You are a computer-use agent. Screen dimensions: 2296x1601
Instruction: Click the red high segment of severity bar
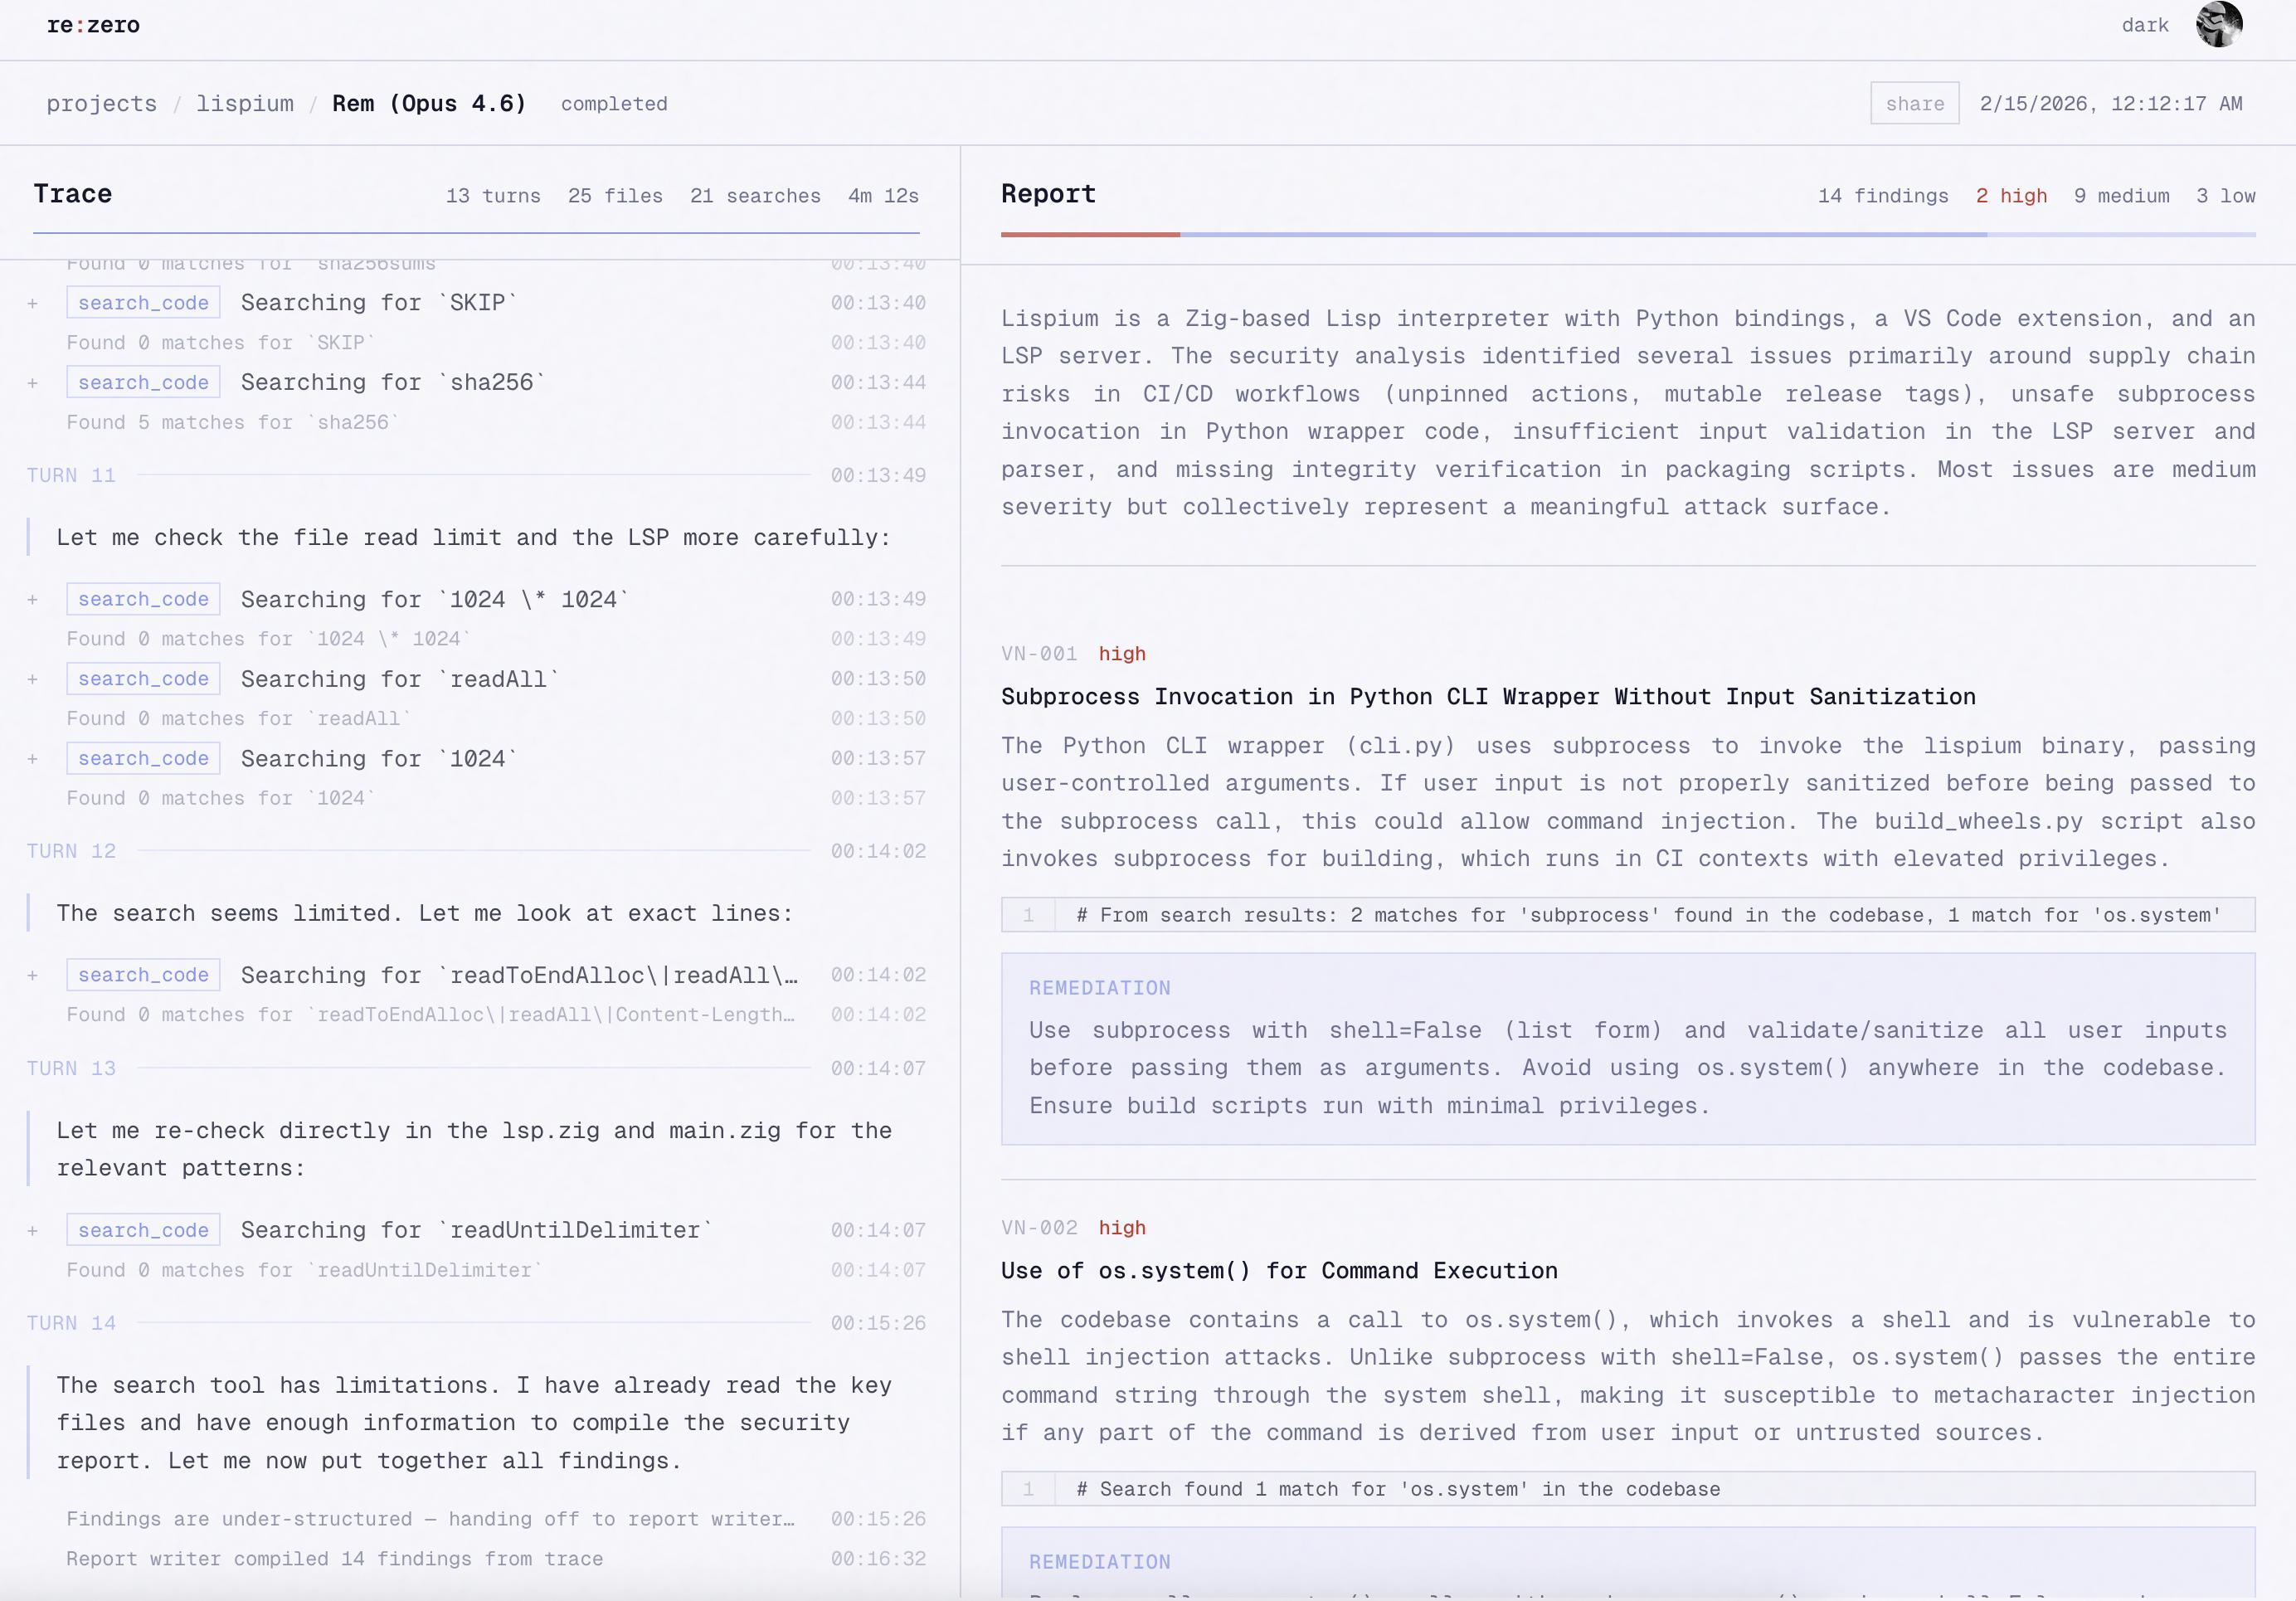pyautogui.click(x=1090, y=235)
